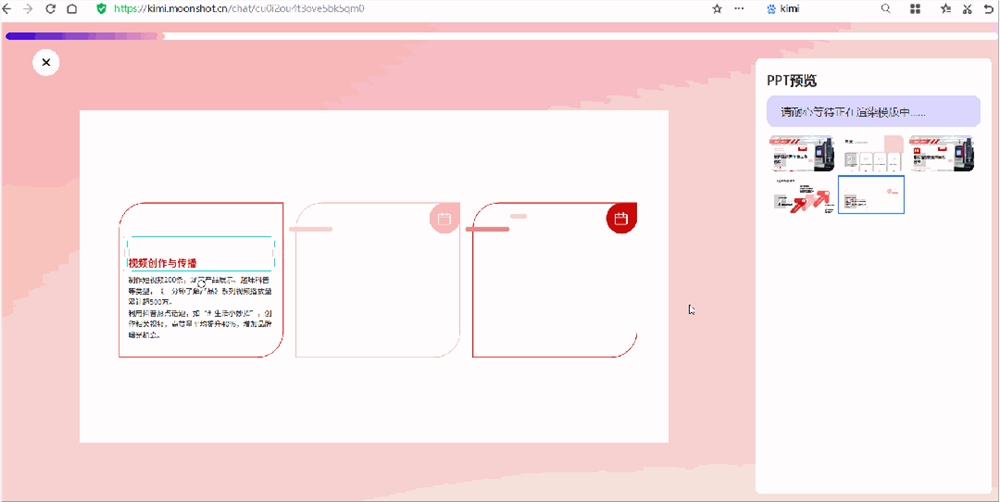This screenshot has height=502, width=1000.
Task: Select third slide thumbnail in top row
Action: coord(941,153)
